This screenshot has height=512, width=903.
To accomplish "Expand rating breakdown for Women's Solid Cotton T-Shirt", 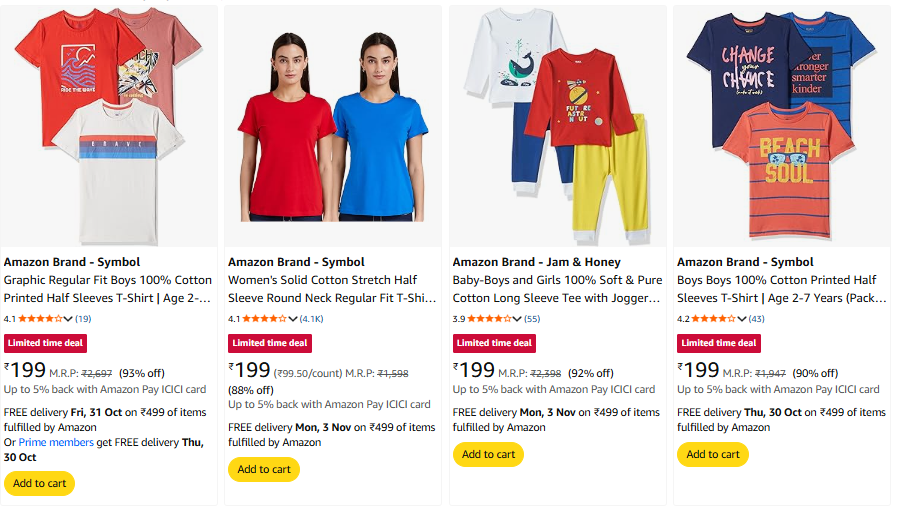I will (293, 319).
